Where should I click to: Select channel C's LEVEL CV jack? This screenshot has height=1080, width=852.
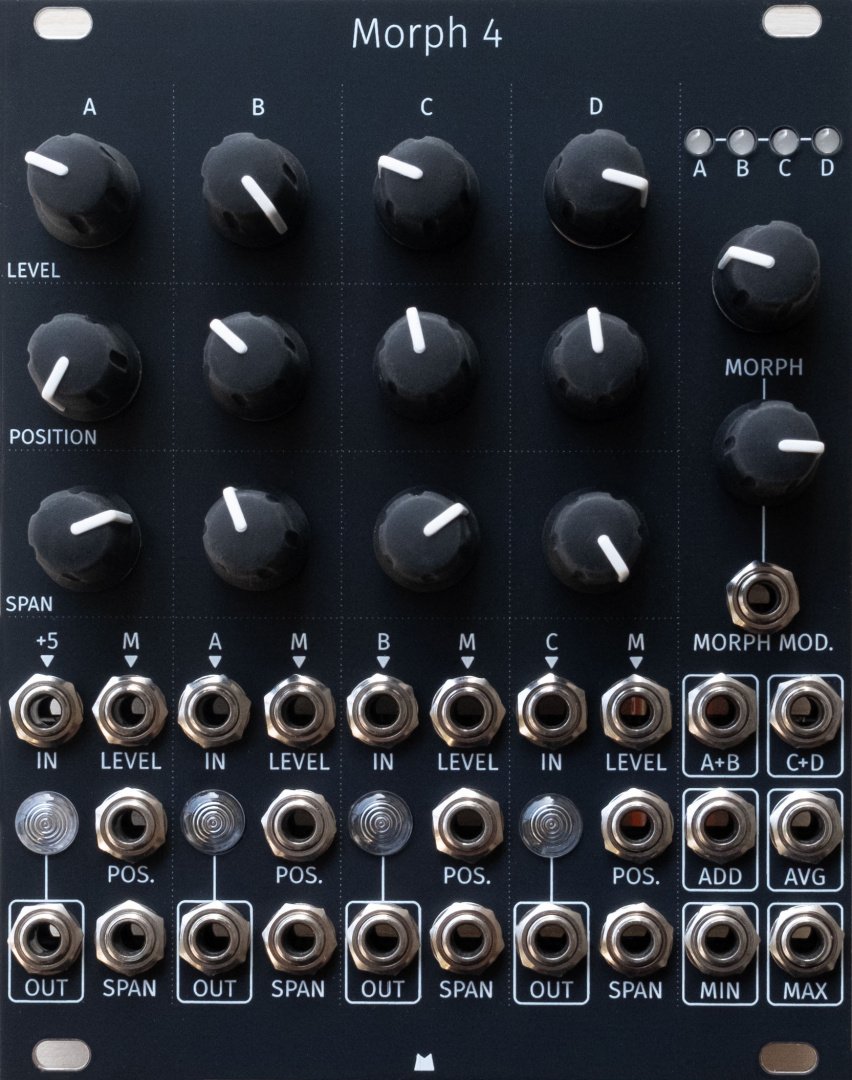(x=468, y=712)
